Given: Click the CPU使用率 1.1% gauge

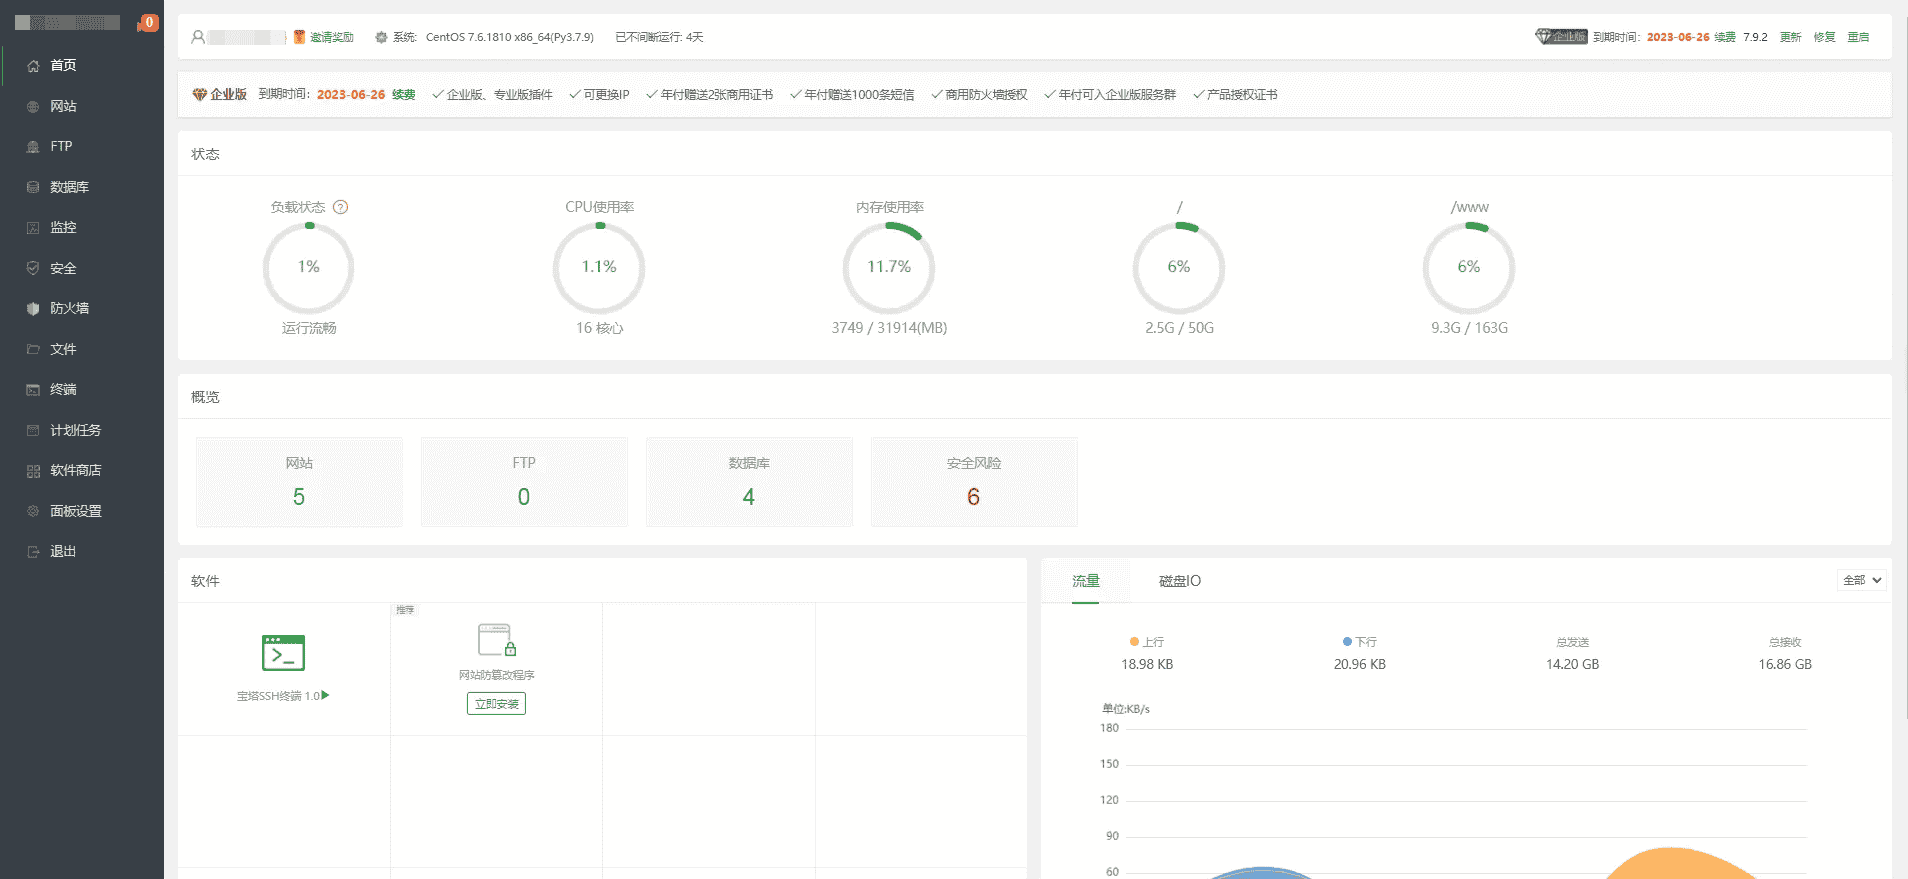Looking at the screenshot, I should pos(599,267).
